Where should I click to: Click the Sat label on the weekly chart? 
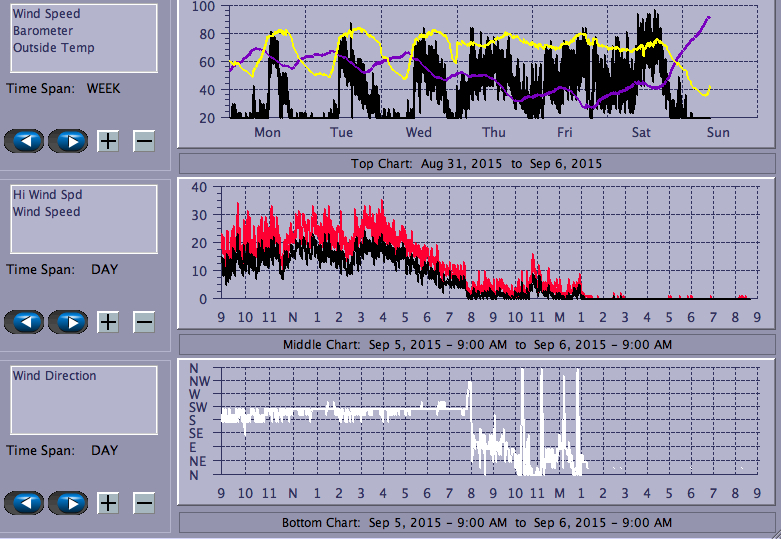tap(641, 132)
